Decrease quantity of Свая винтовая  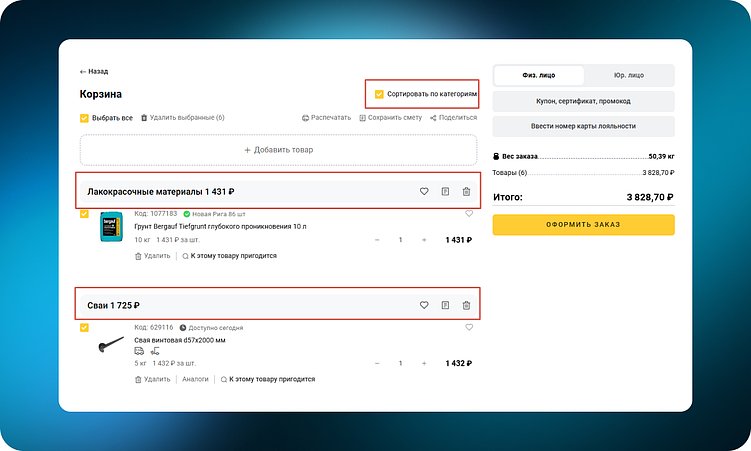pyautogui.click(x=377, y=363)
